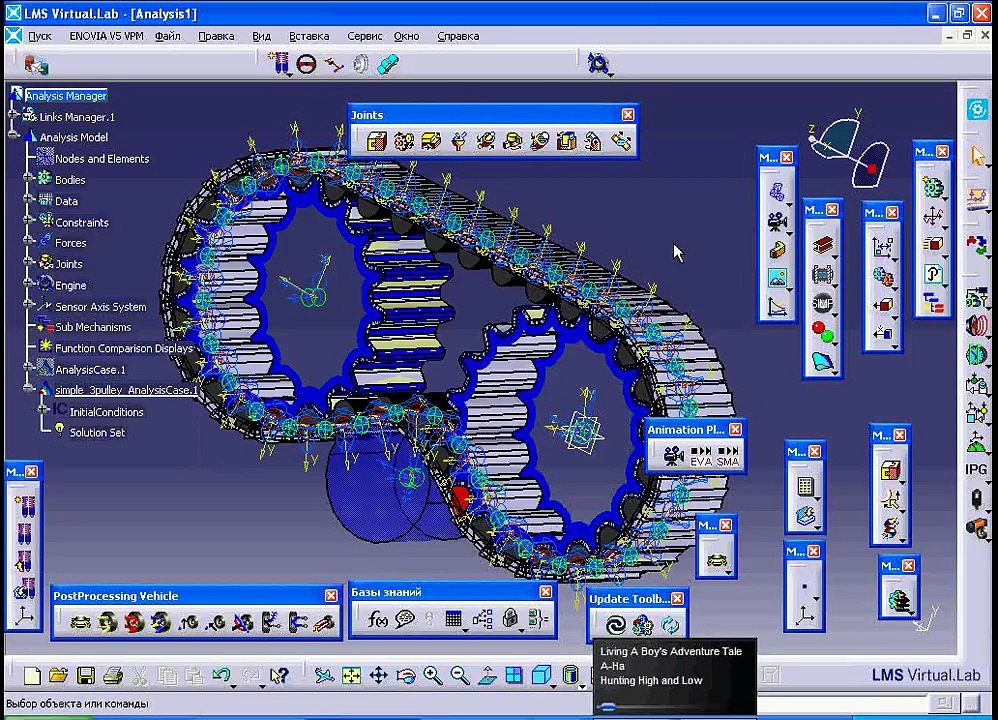Click the What's This help cursor icon

(x=278, y=676)
